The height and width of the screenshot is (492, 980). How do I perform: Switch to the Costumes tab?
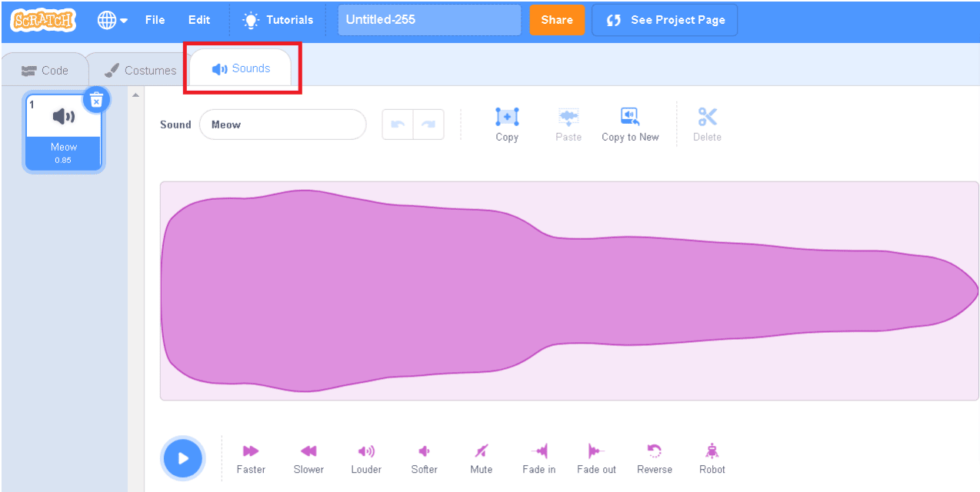(140, 70)
